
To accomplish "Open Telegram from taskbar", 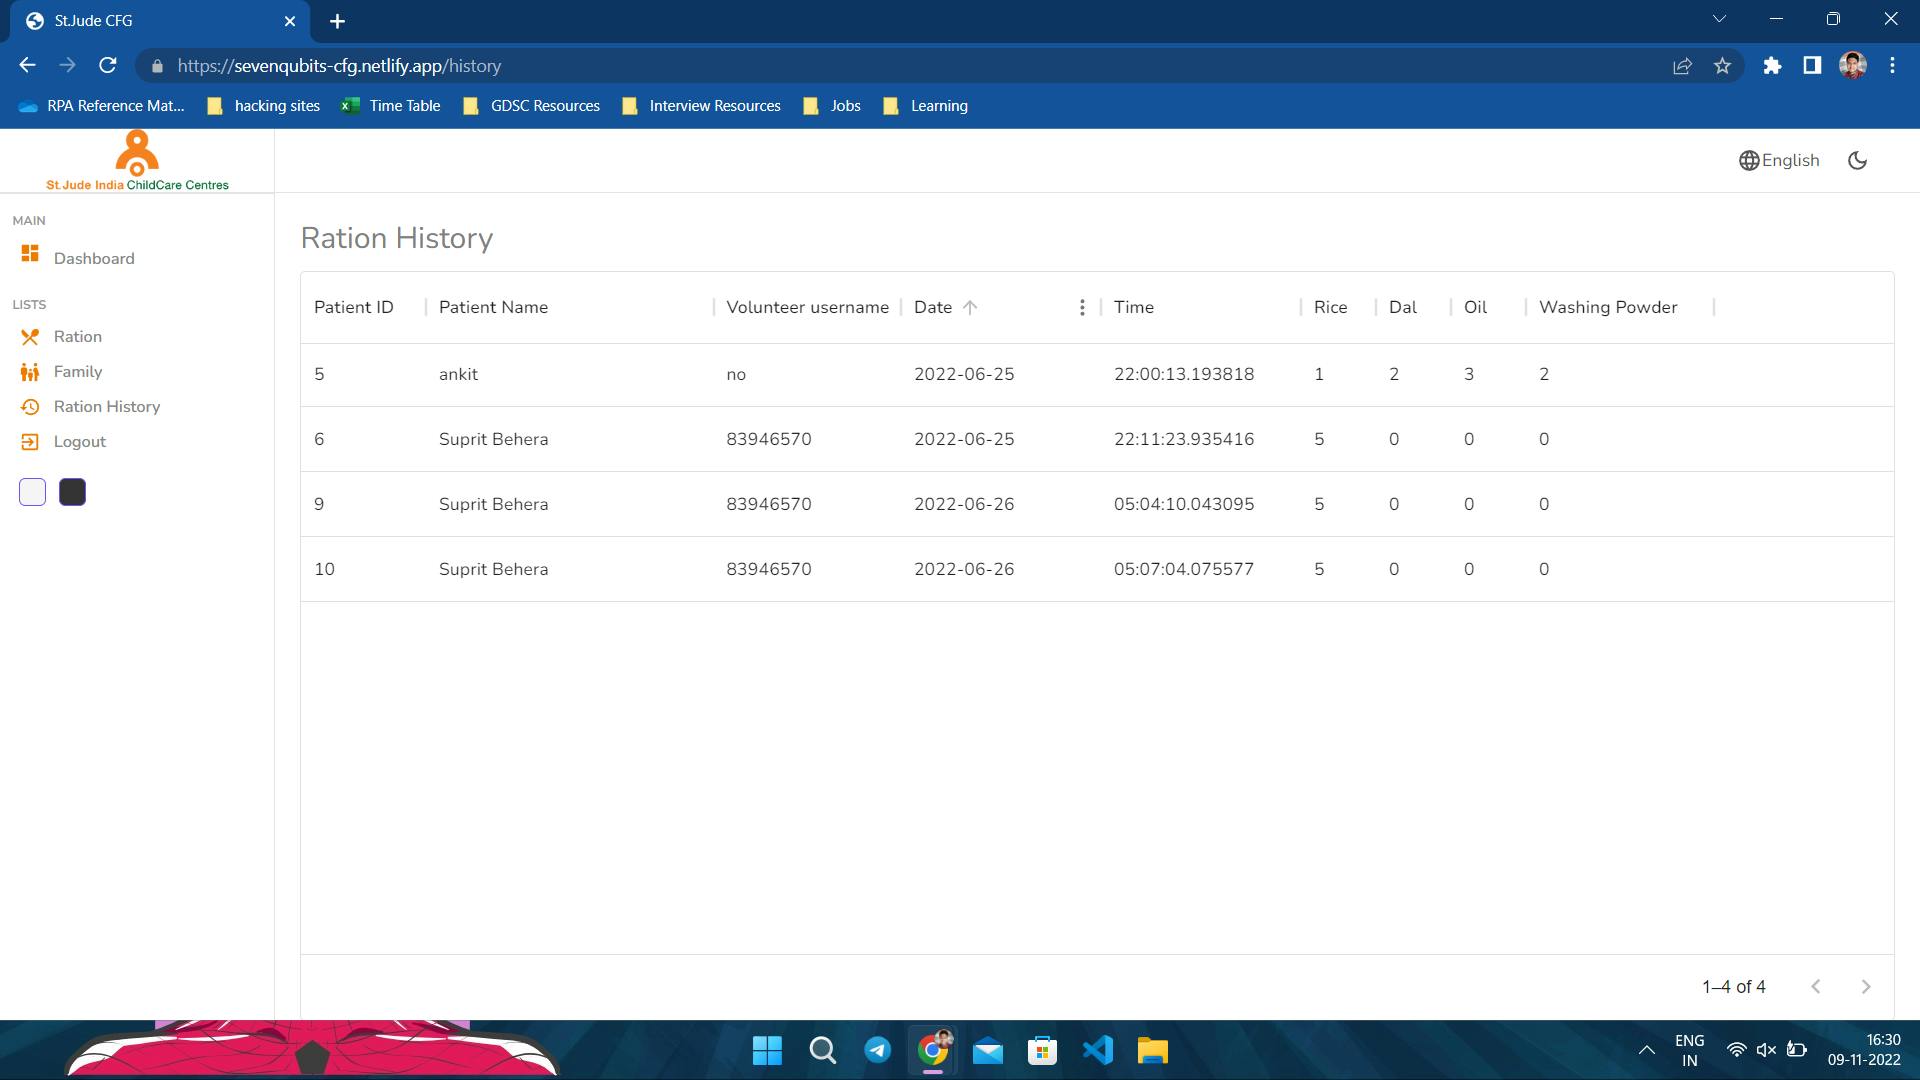I will coord(877,1051).
